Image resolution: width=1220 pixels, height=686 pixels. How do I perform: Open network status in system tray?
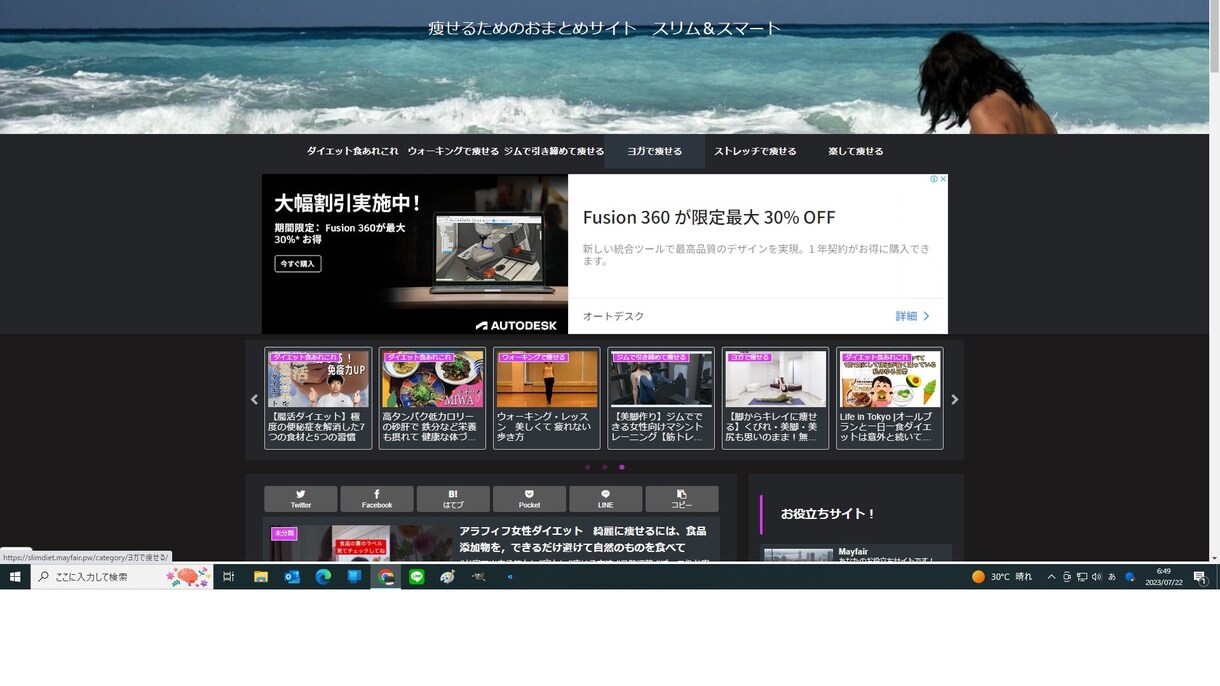[1081, 577]
